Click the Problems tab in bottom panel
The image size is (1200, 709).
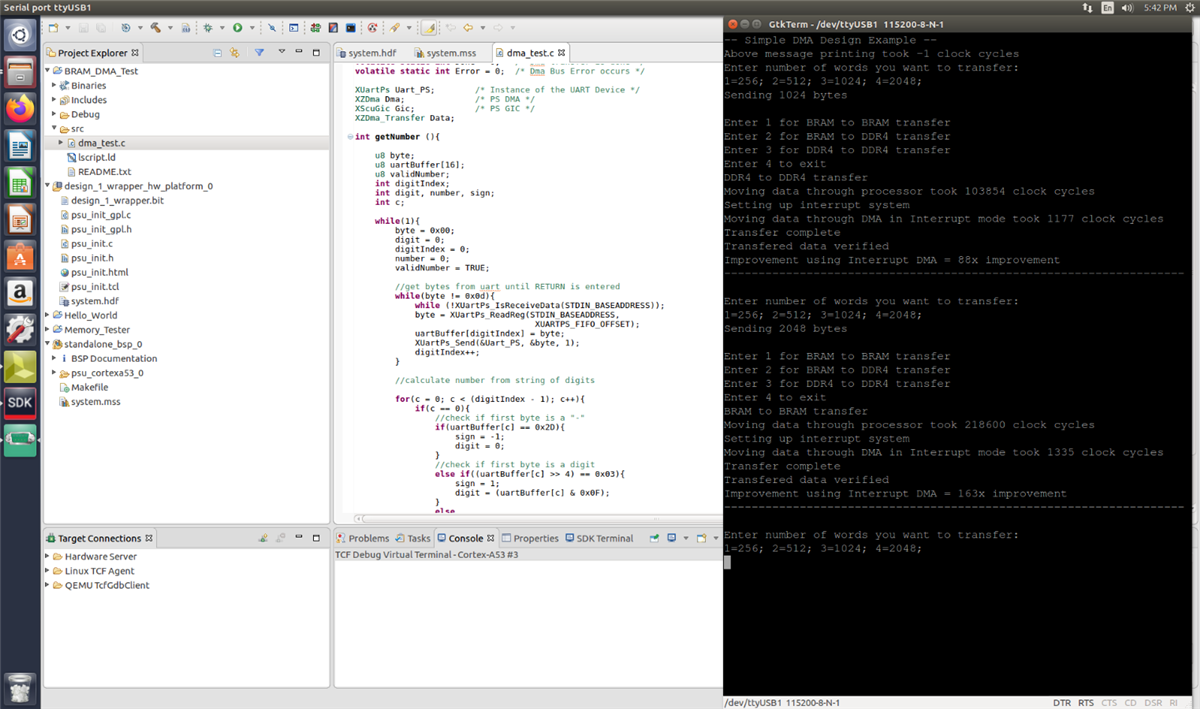[368, 538]
